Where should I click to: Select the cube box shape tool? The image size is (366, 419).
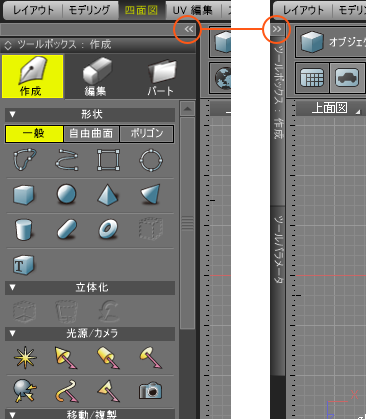coord(24,195)
